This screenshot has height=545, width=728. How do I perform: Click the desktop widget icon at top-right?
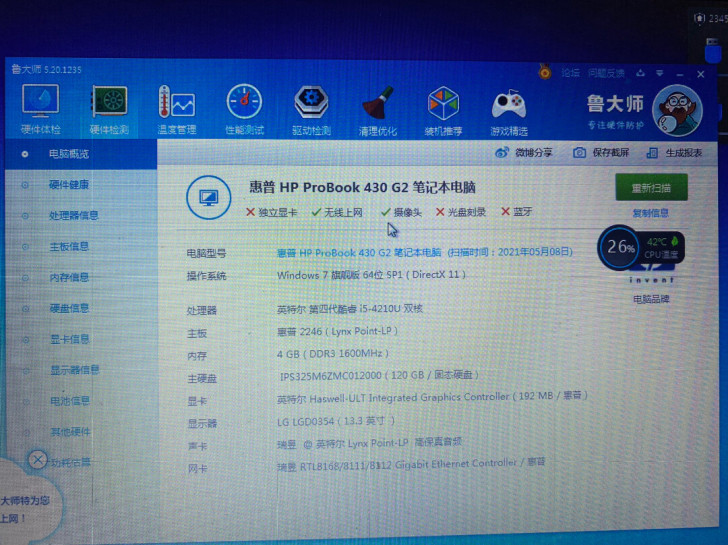(699, 18)
